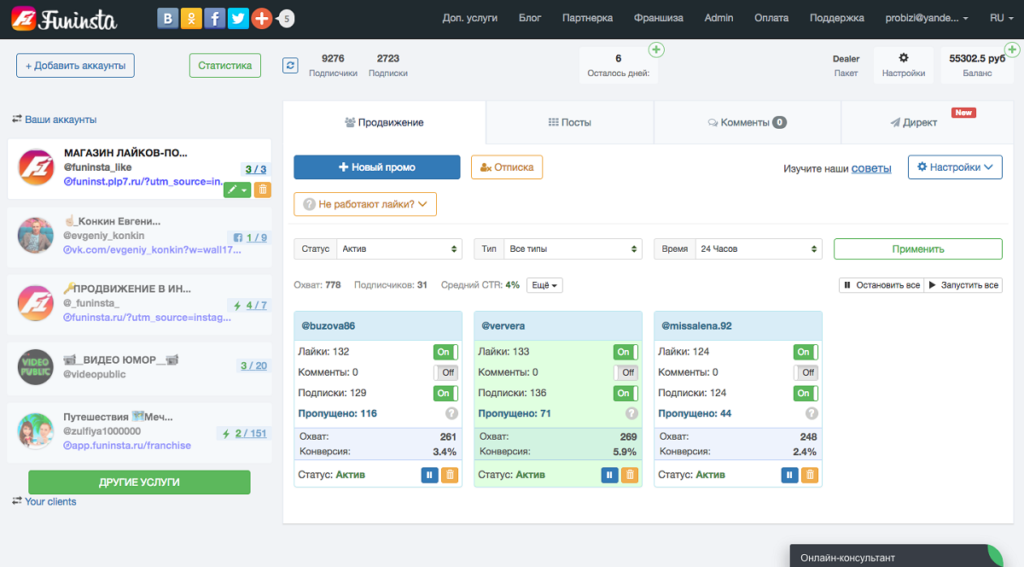Viewport: 1024px width, 567px height.
Task: Enable Комменты toggle for @ververa
Action: point(625,372)
